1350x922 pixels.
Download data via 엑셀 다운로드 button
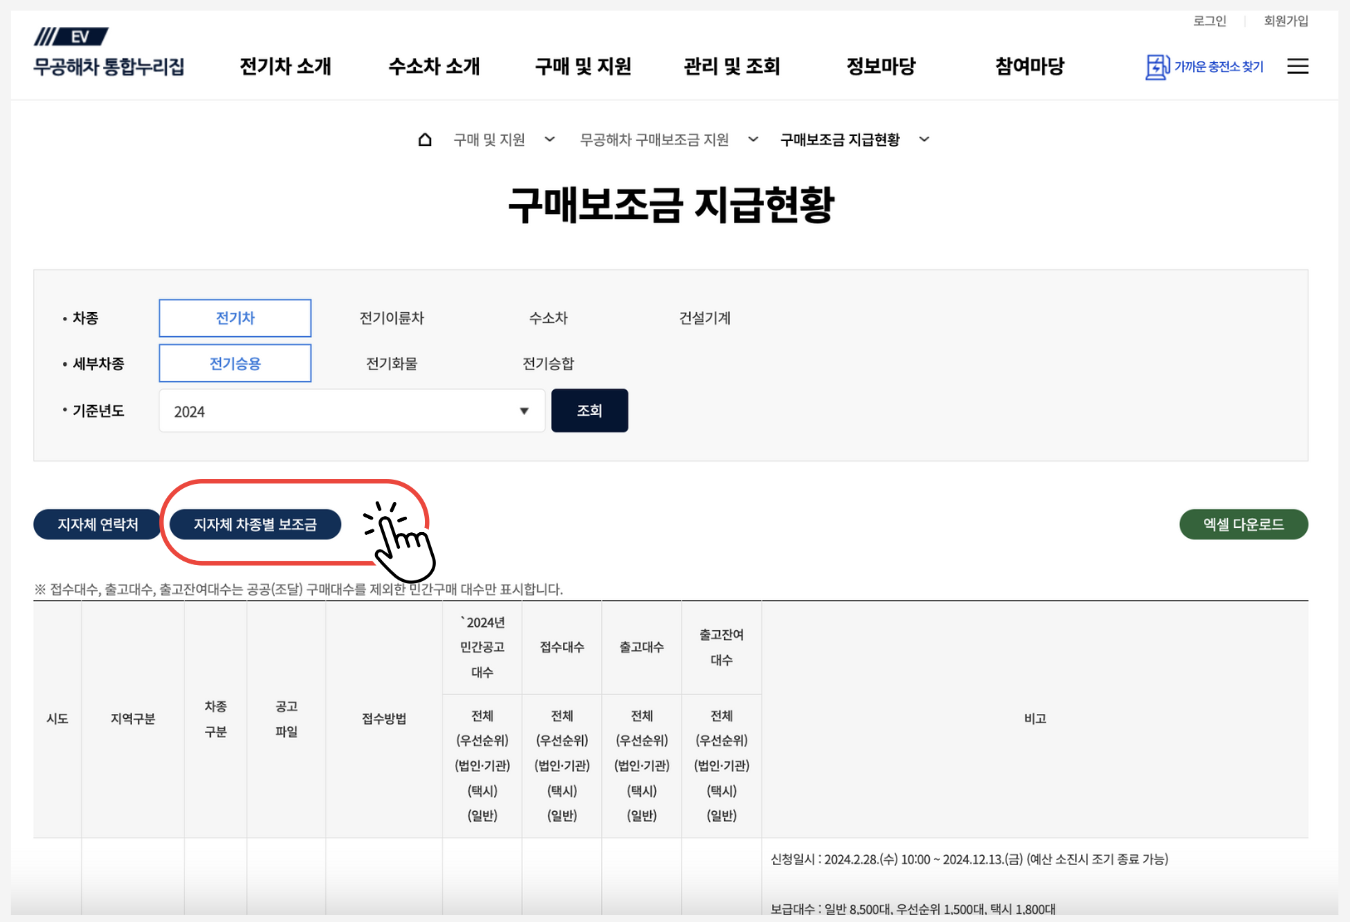point(1243,523)
